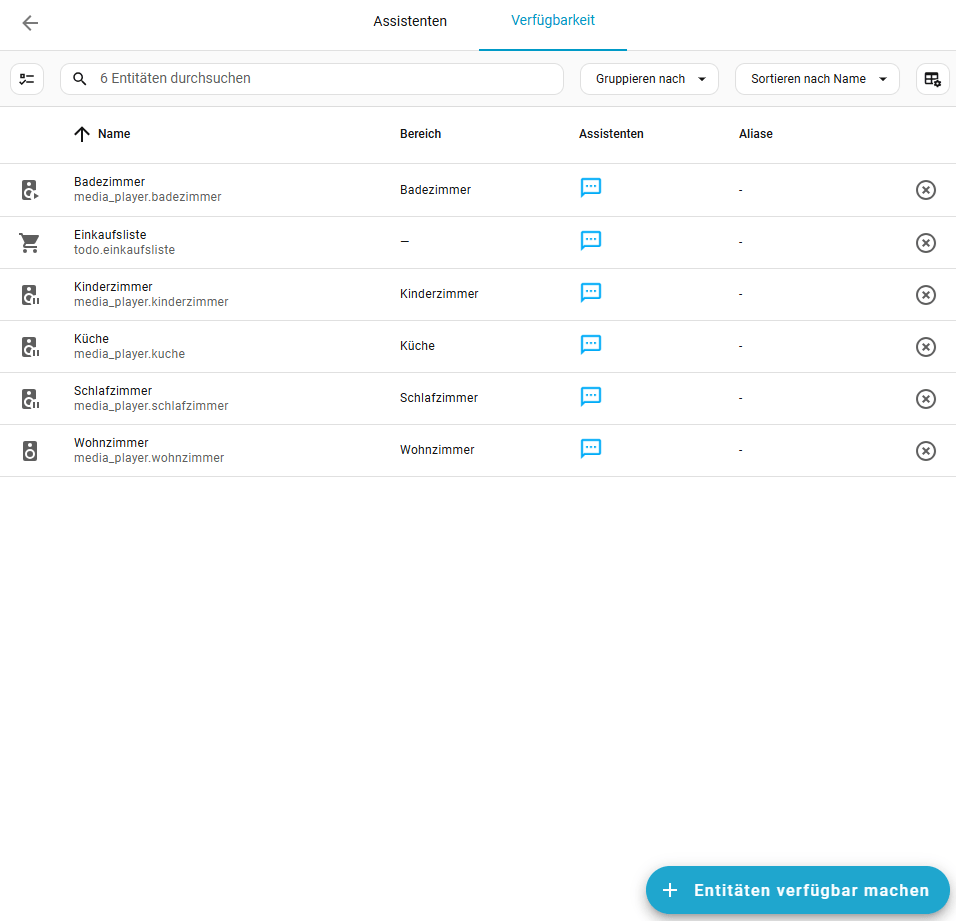This screenshot has width=956, height=921.
Task: Open media_player.badezimmer entity row
Action: pyautogui.click(x=478, y=190)
